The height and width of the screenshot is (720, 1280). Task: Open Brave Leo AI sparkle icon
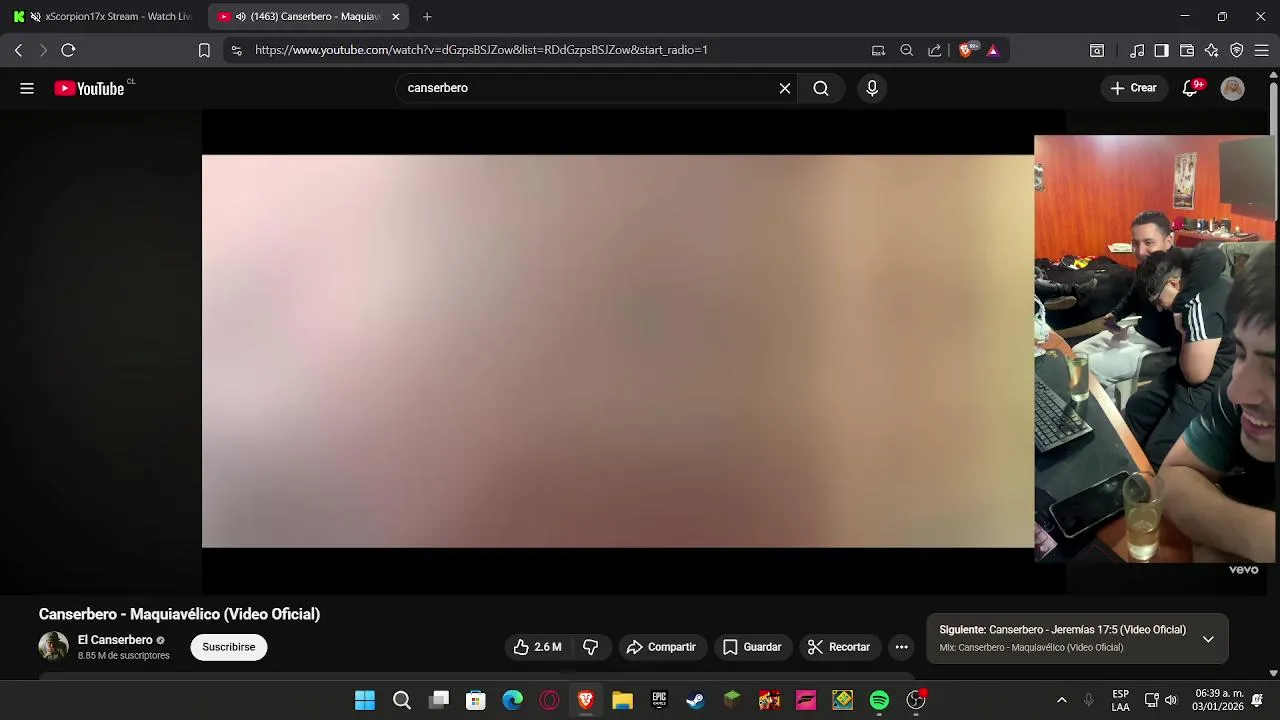click(1212, 50)
